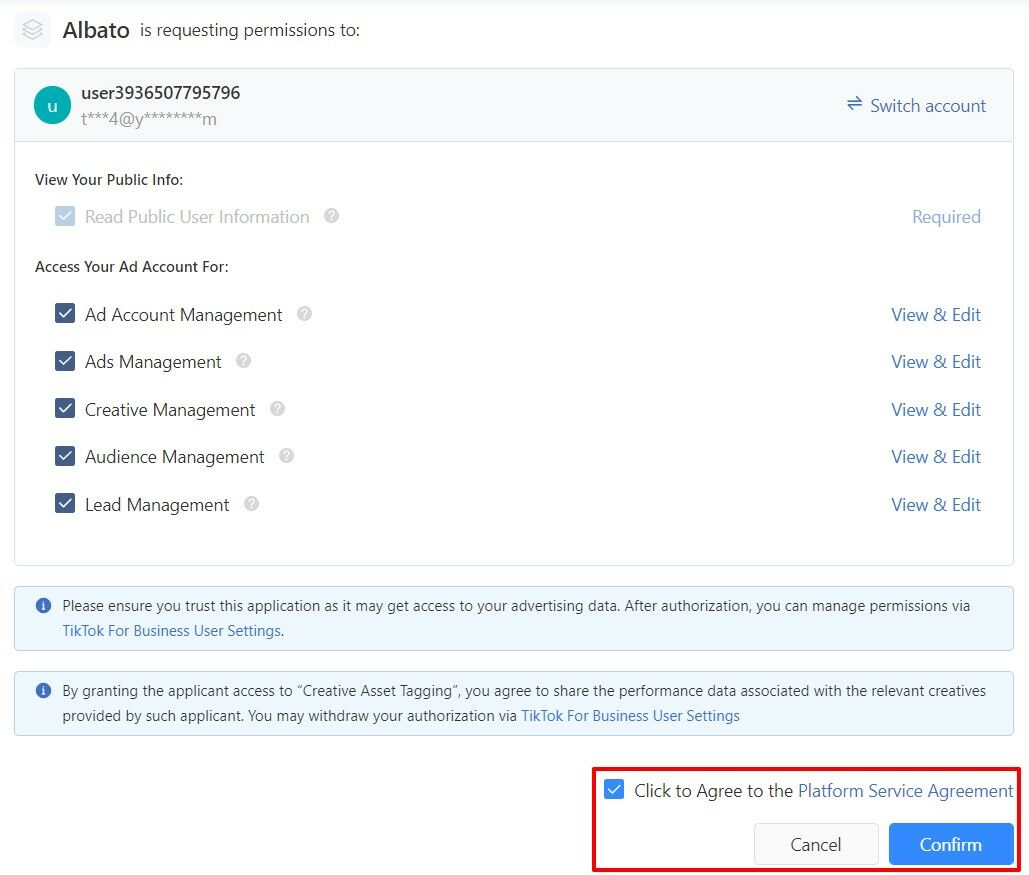Uncheck the Ads Management checkbox

(65, 361)
